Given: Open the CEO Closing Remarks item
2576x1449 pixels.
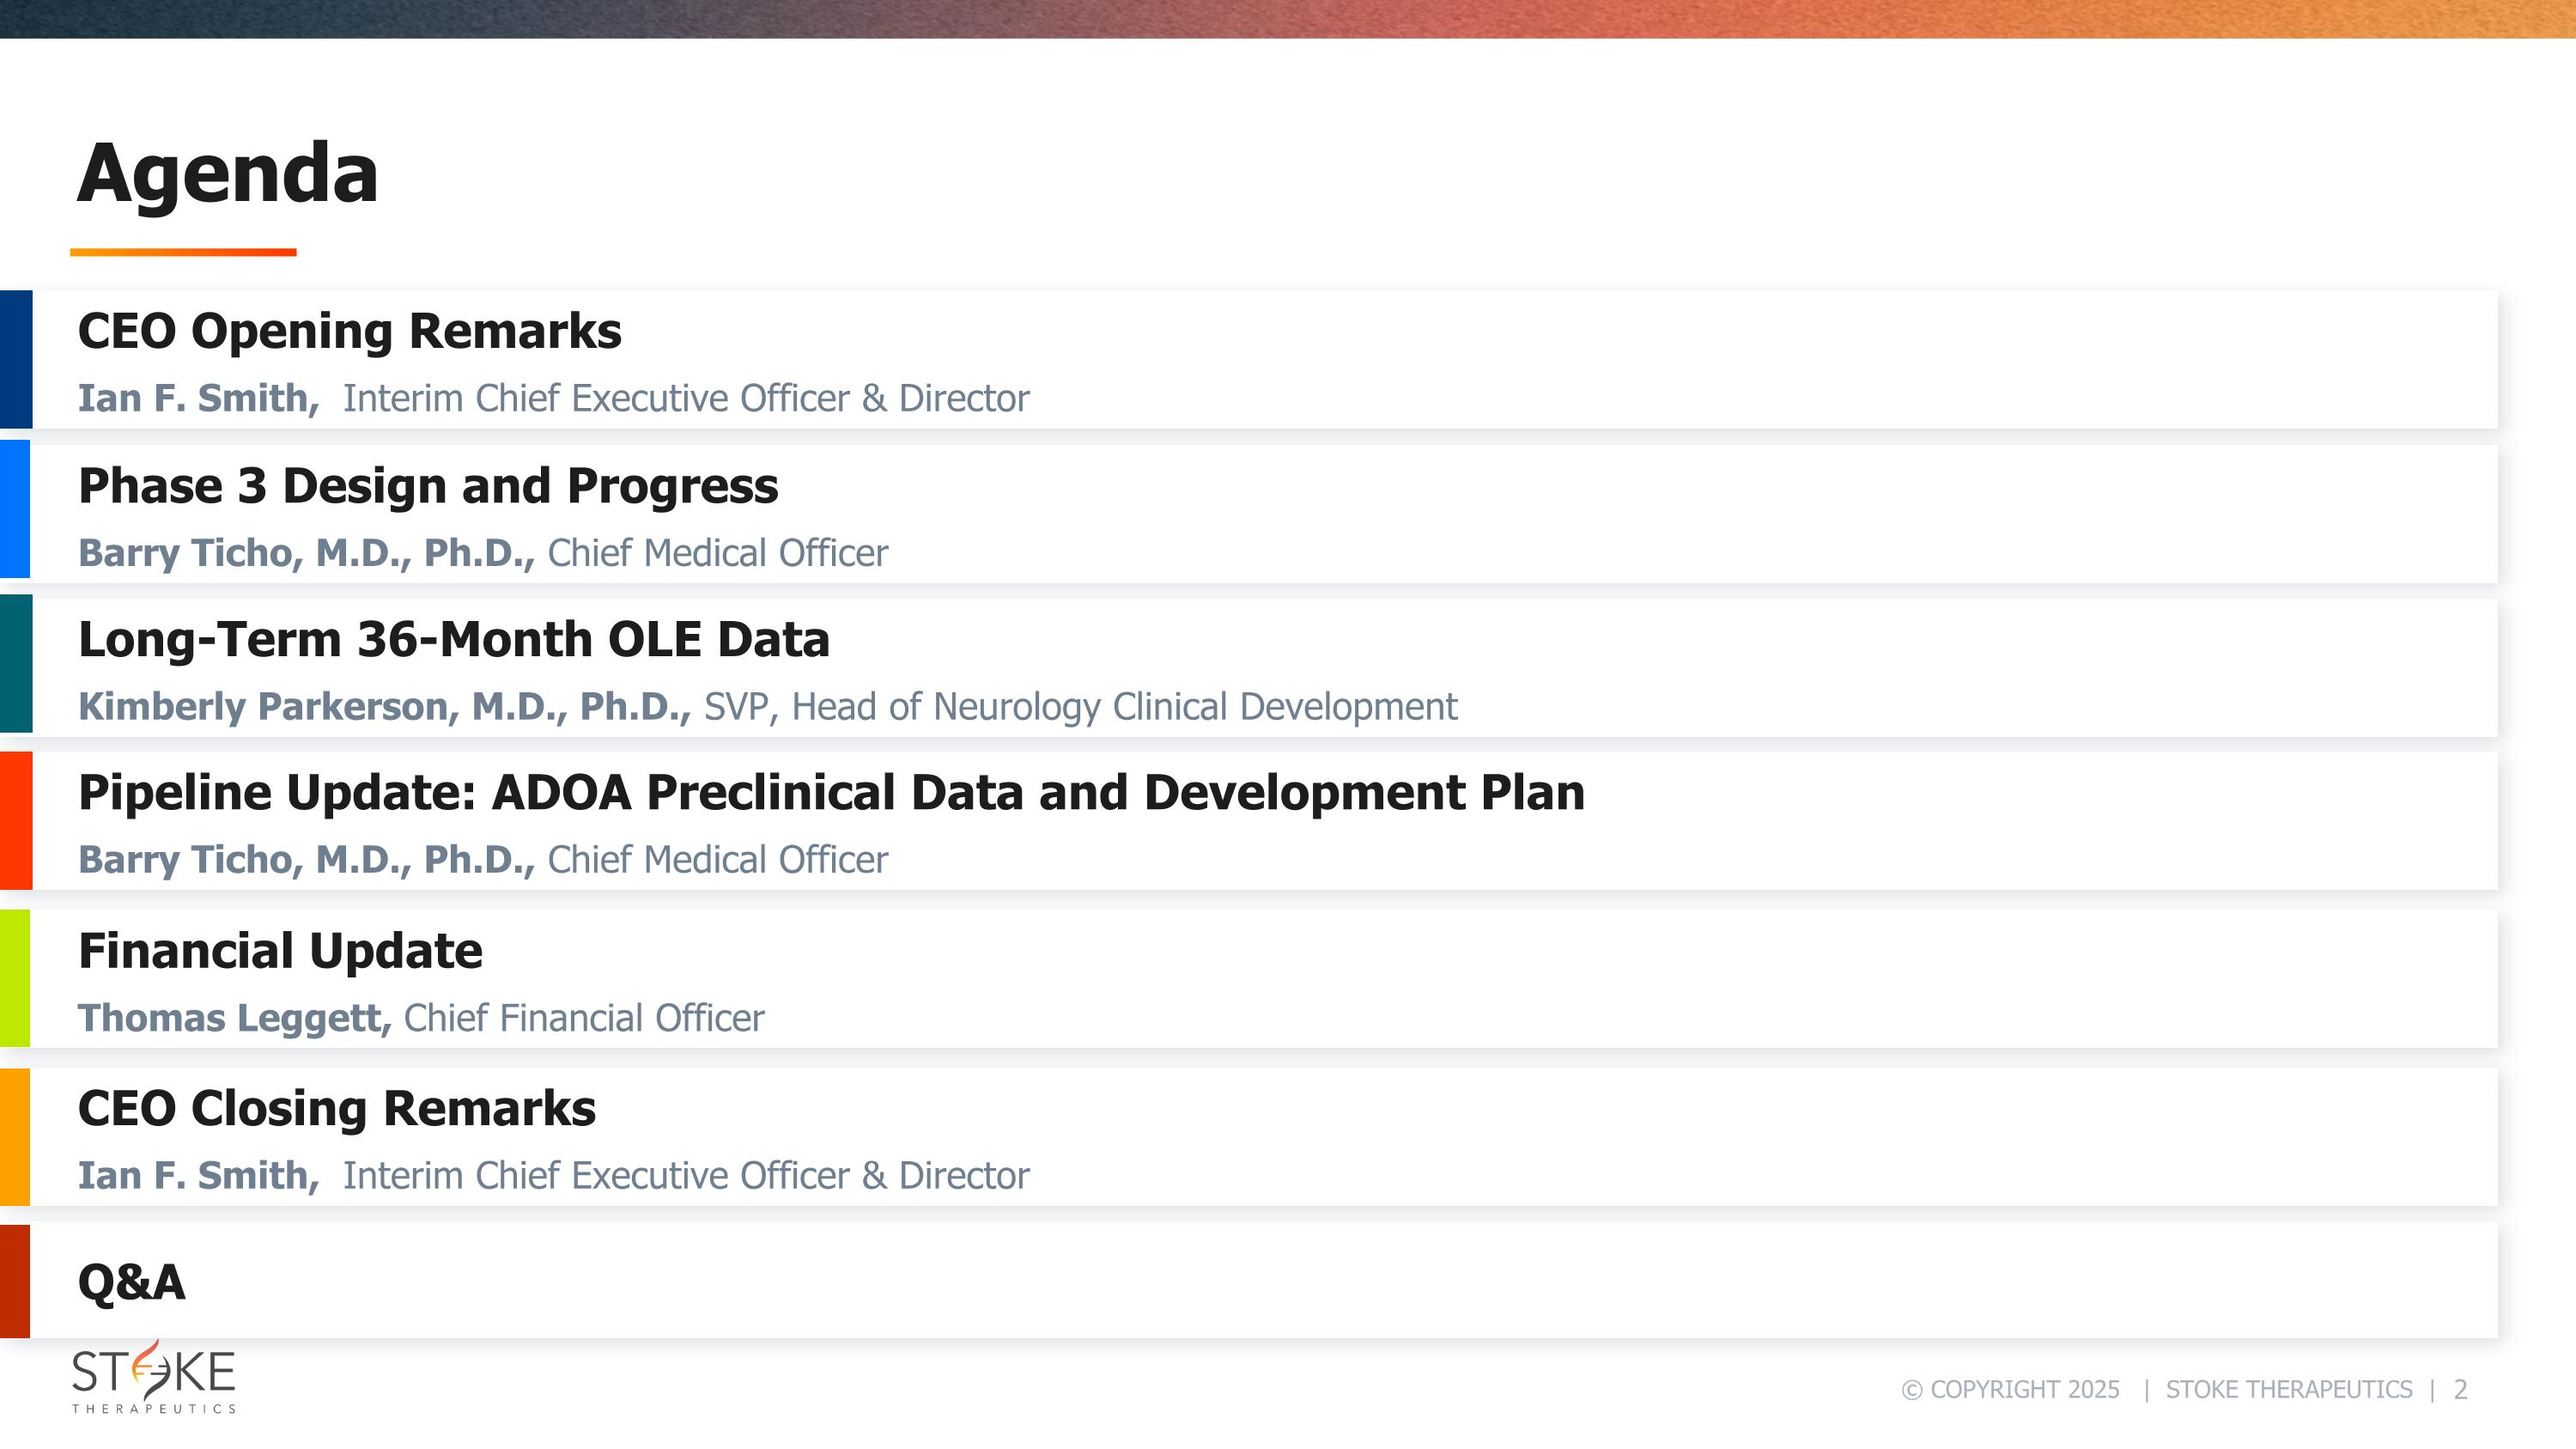Looking at the screenshot, I should tap(337, 1109).
